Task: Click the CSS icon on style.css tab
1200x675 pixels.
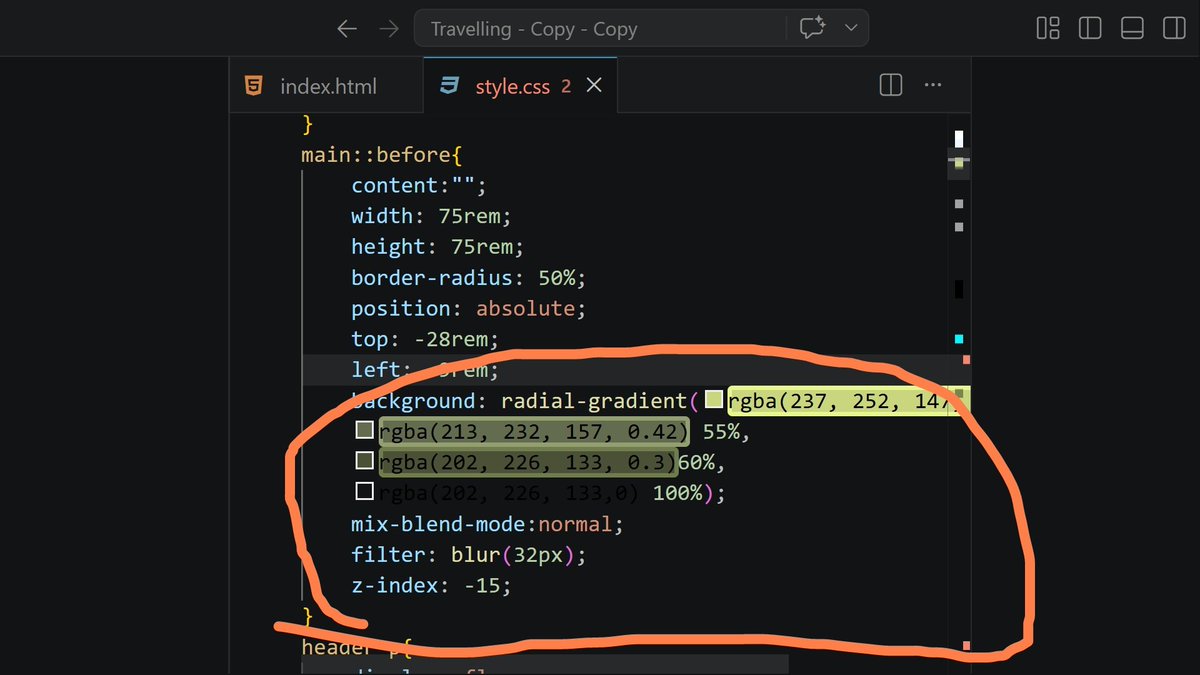Action: pos(450,86)
